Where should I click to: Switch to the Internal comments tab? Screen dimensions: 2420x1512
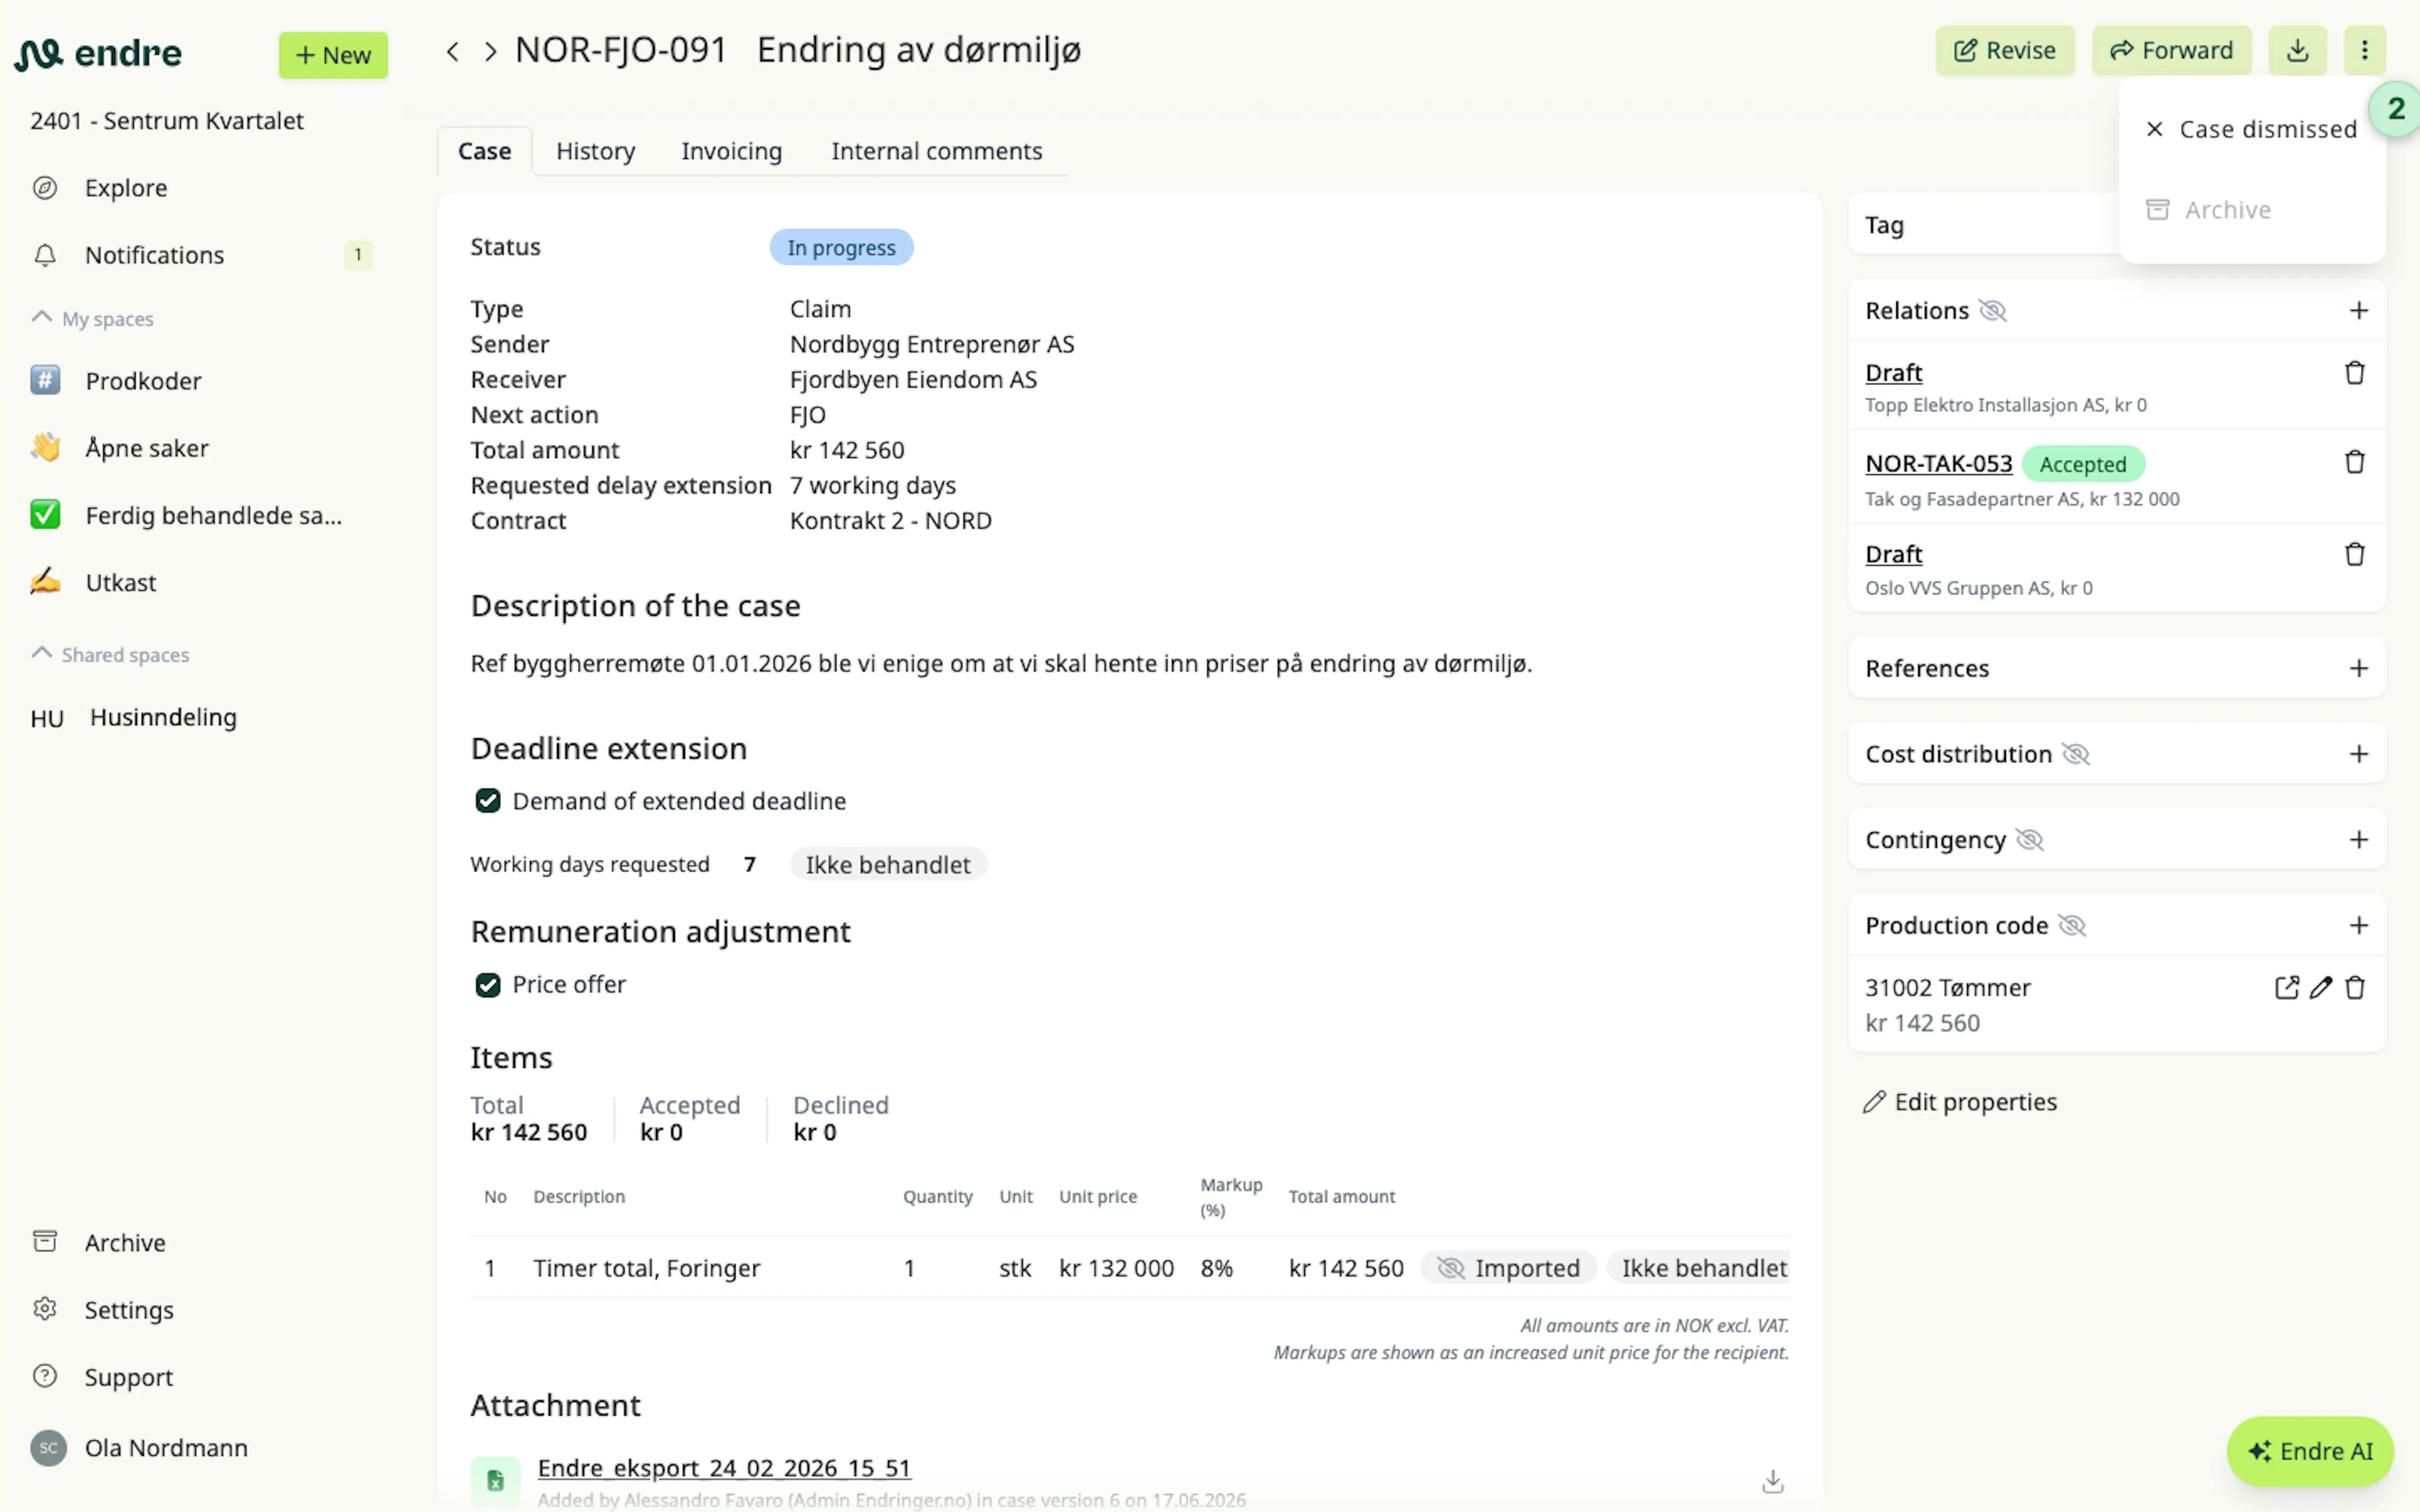tap(936, 151)
